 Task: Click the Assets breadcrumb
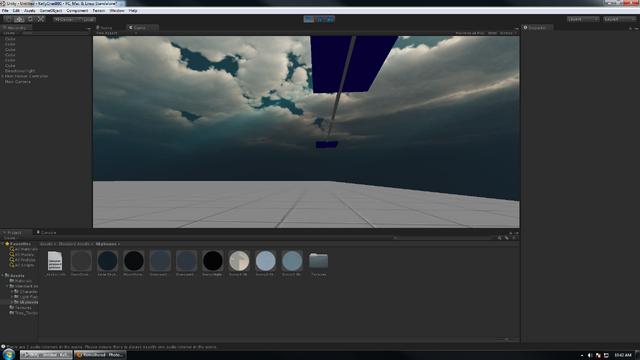point(46,244)
